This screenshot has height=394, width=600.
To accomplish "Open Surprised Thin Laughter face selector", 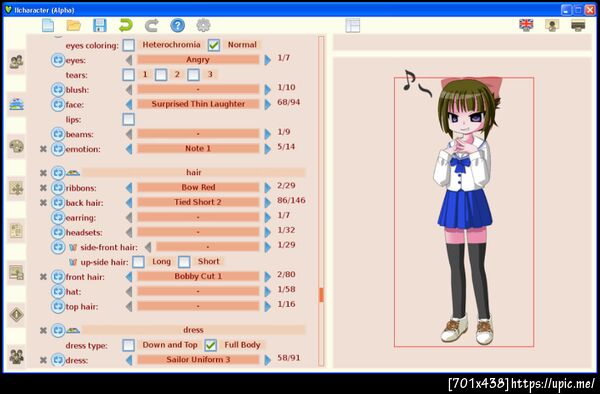I will 198,104.
